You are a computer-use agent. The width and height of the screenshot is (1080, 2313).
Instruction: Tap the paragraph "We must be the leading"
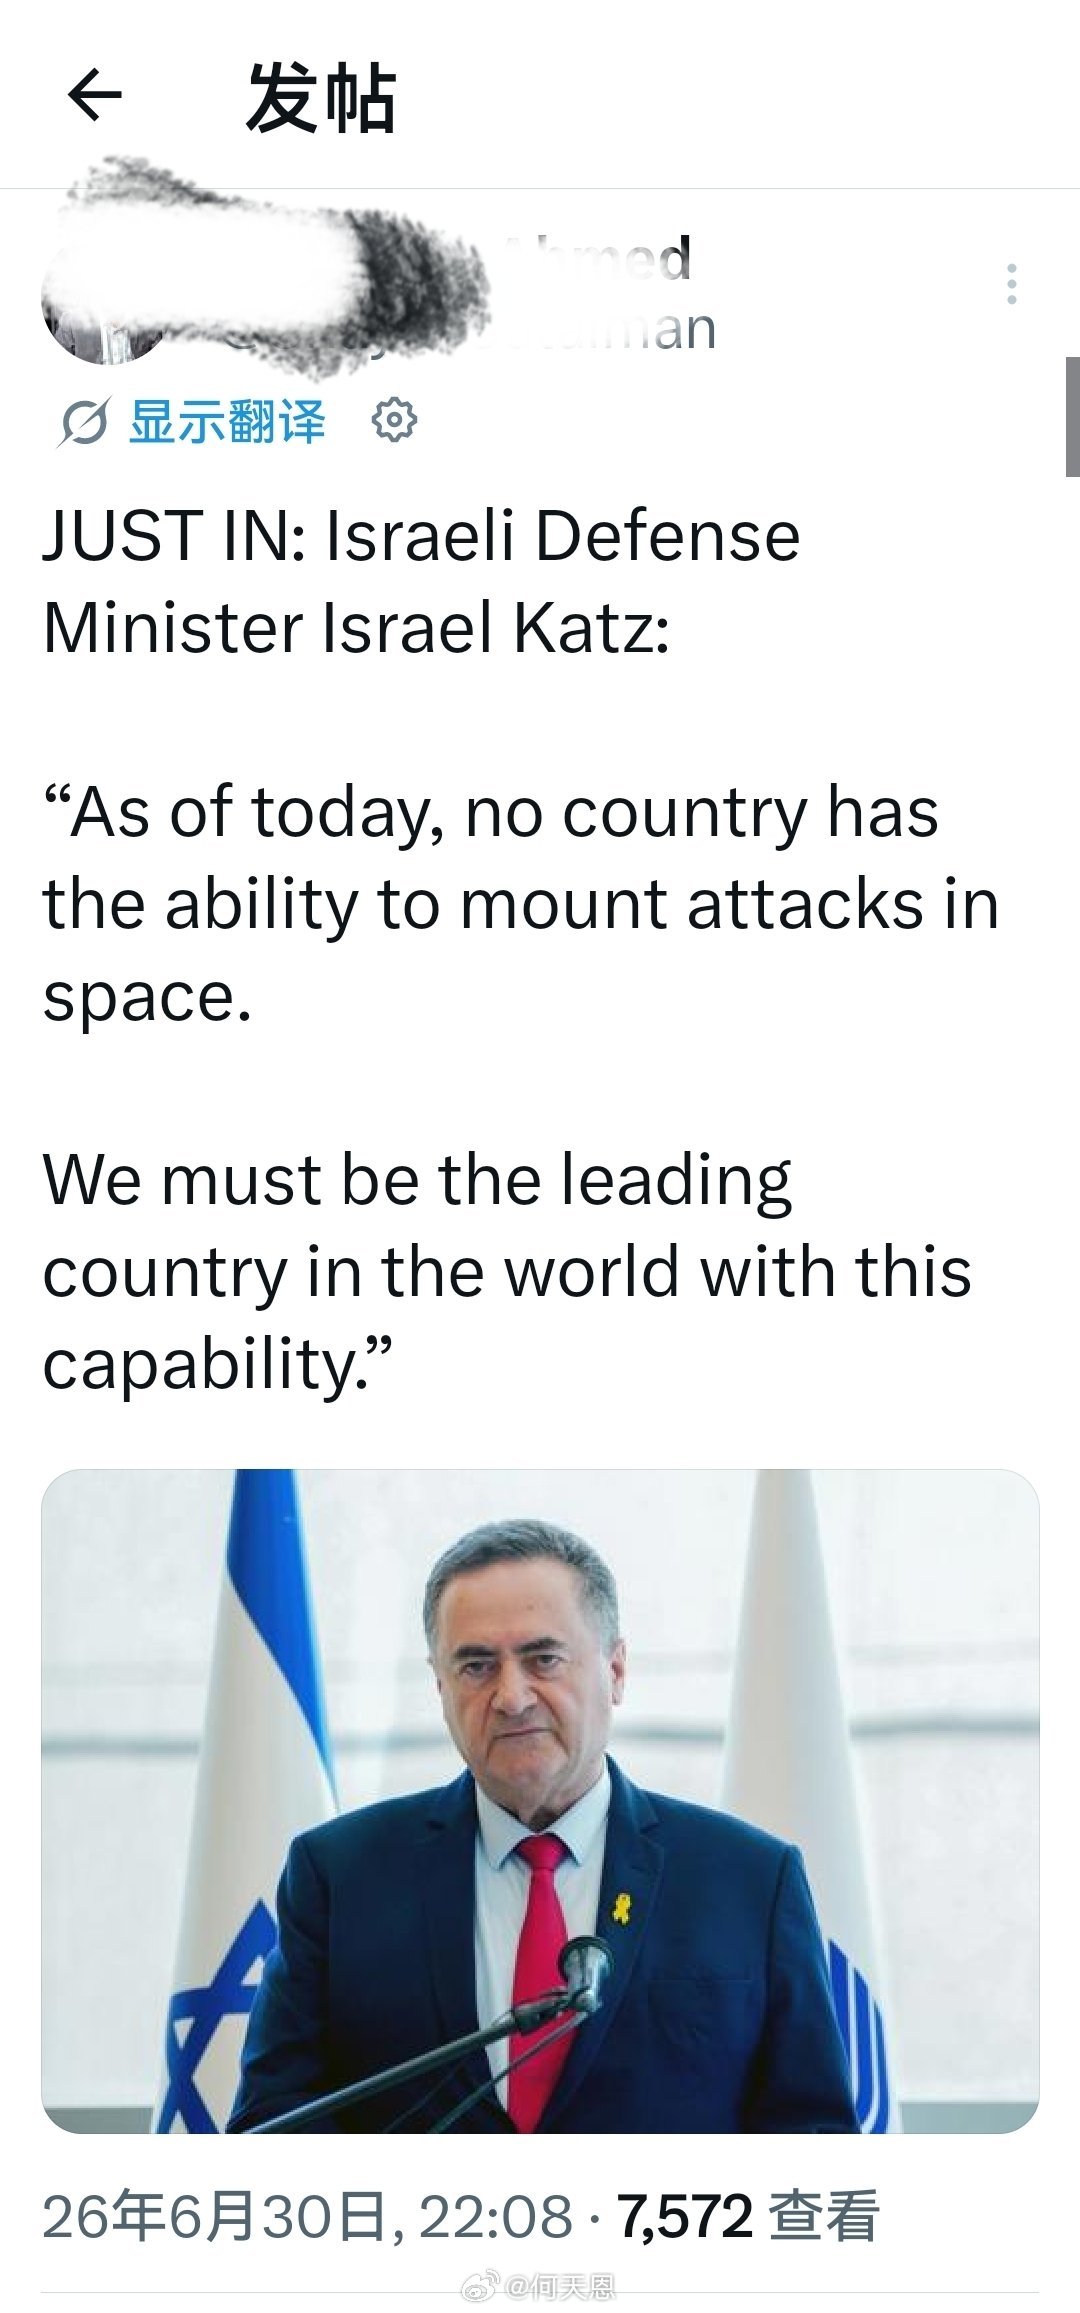[507, 1271]
